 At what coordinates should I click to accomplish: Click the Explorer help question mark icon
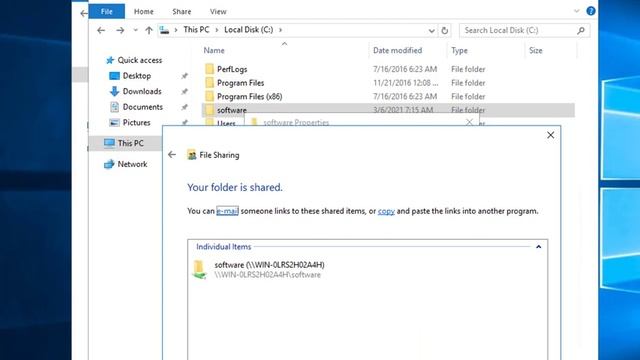(x=591, y=11)
